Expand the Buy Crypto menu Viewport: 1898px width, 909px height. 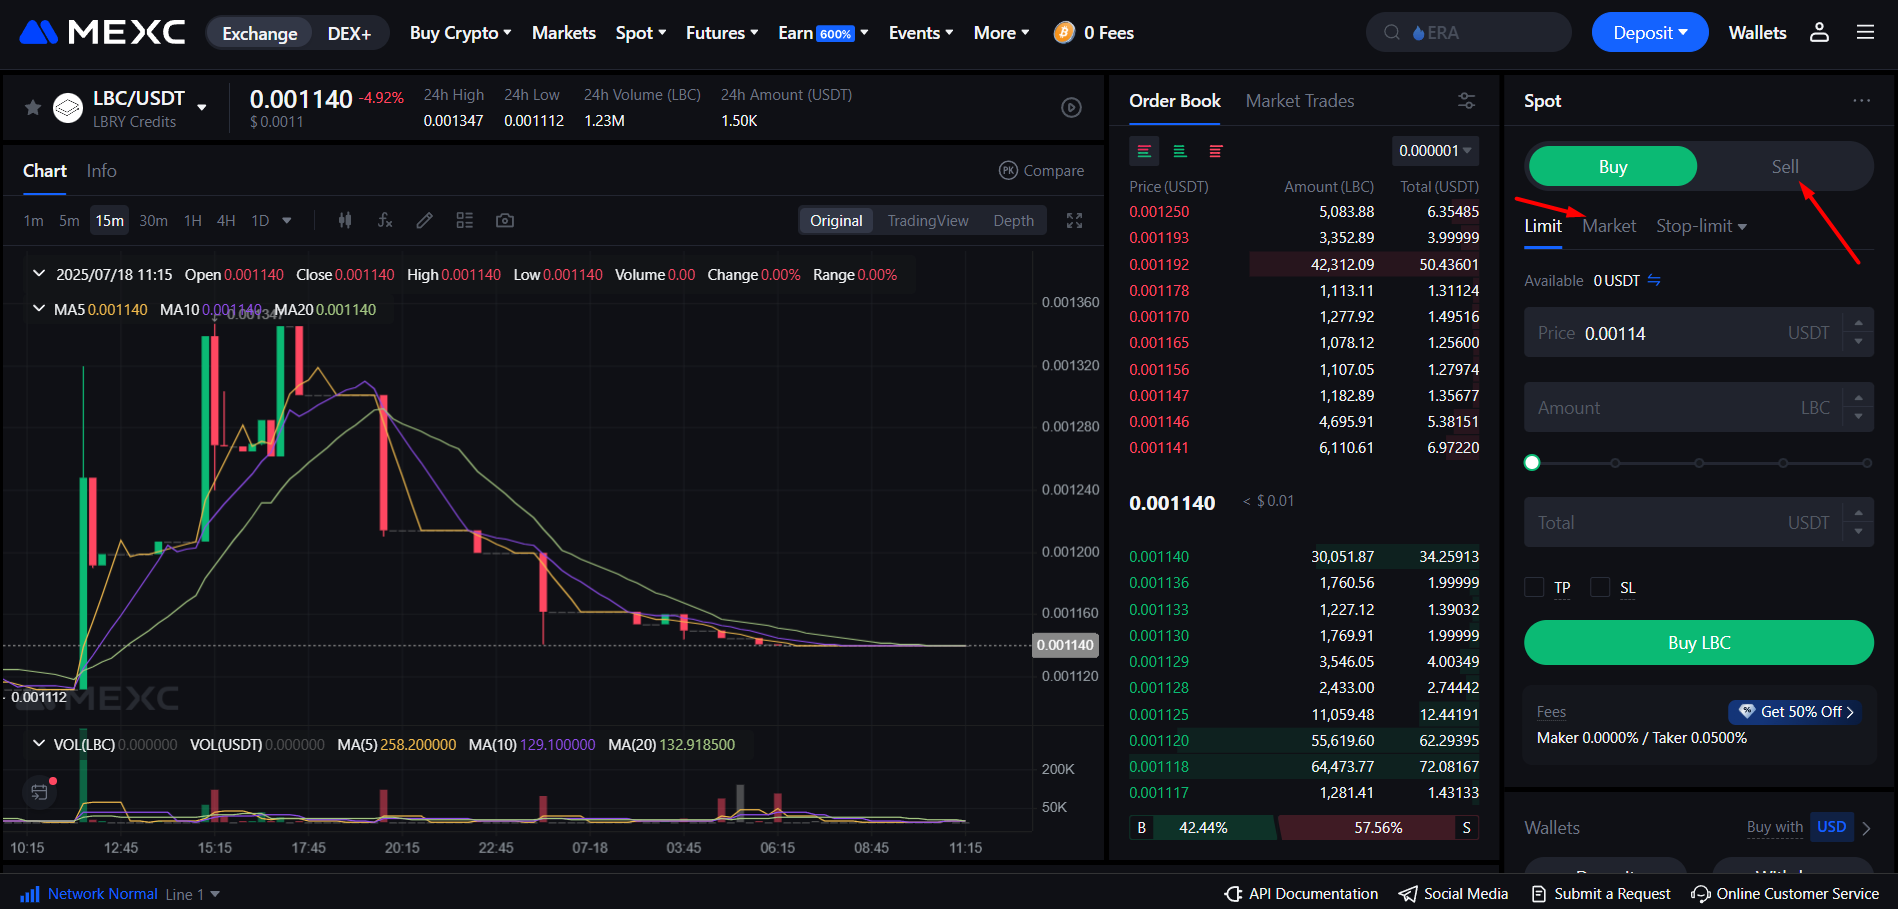[x=460, y=33]
